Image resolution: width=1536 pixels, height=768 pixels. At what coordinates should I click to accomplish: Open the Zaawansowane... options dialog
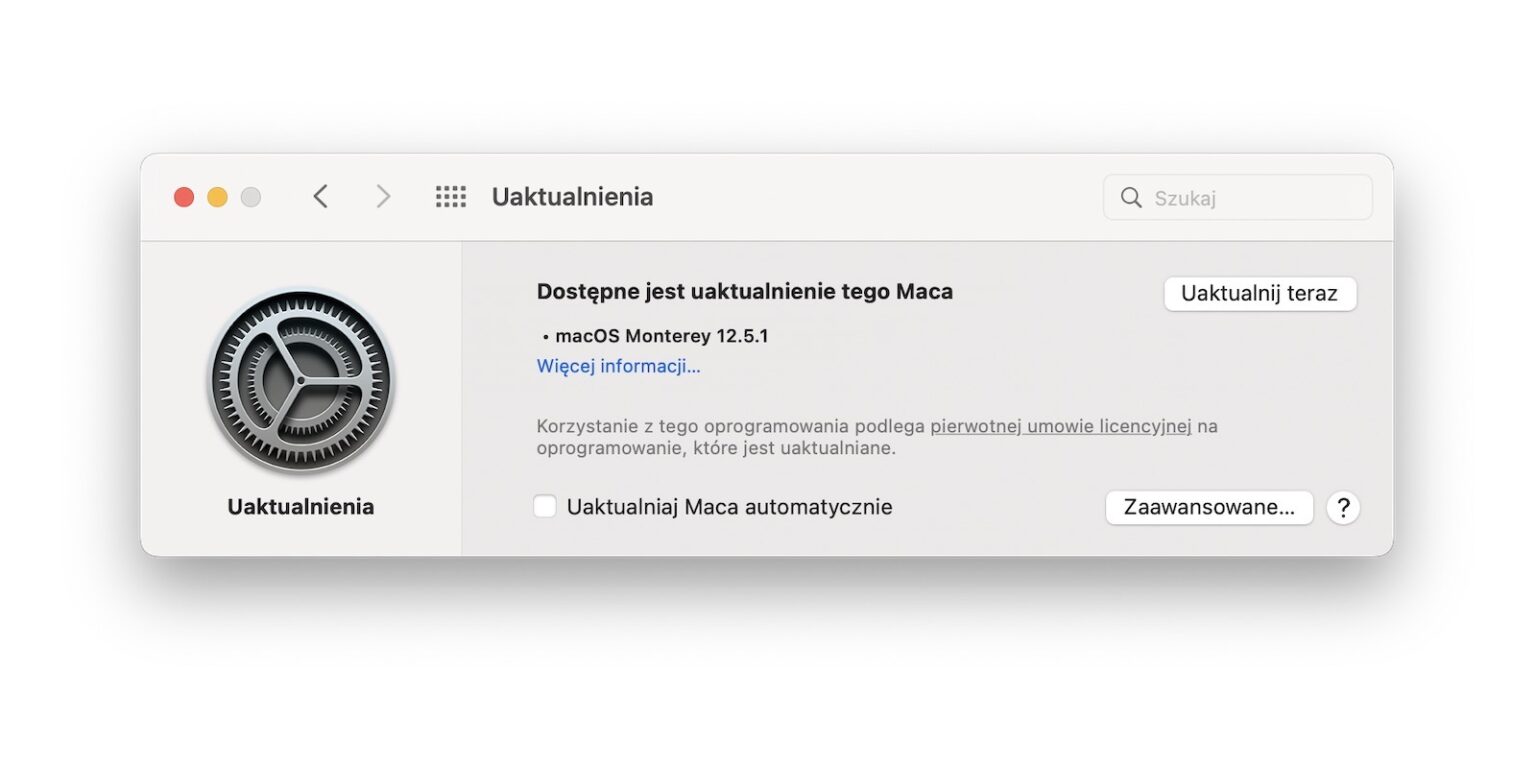point(1208,507)
